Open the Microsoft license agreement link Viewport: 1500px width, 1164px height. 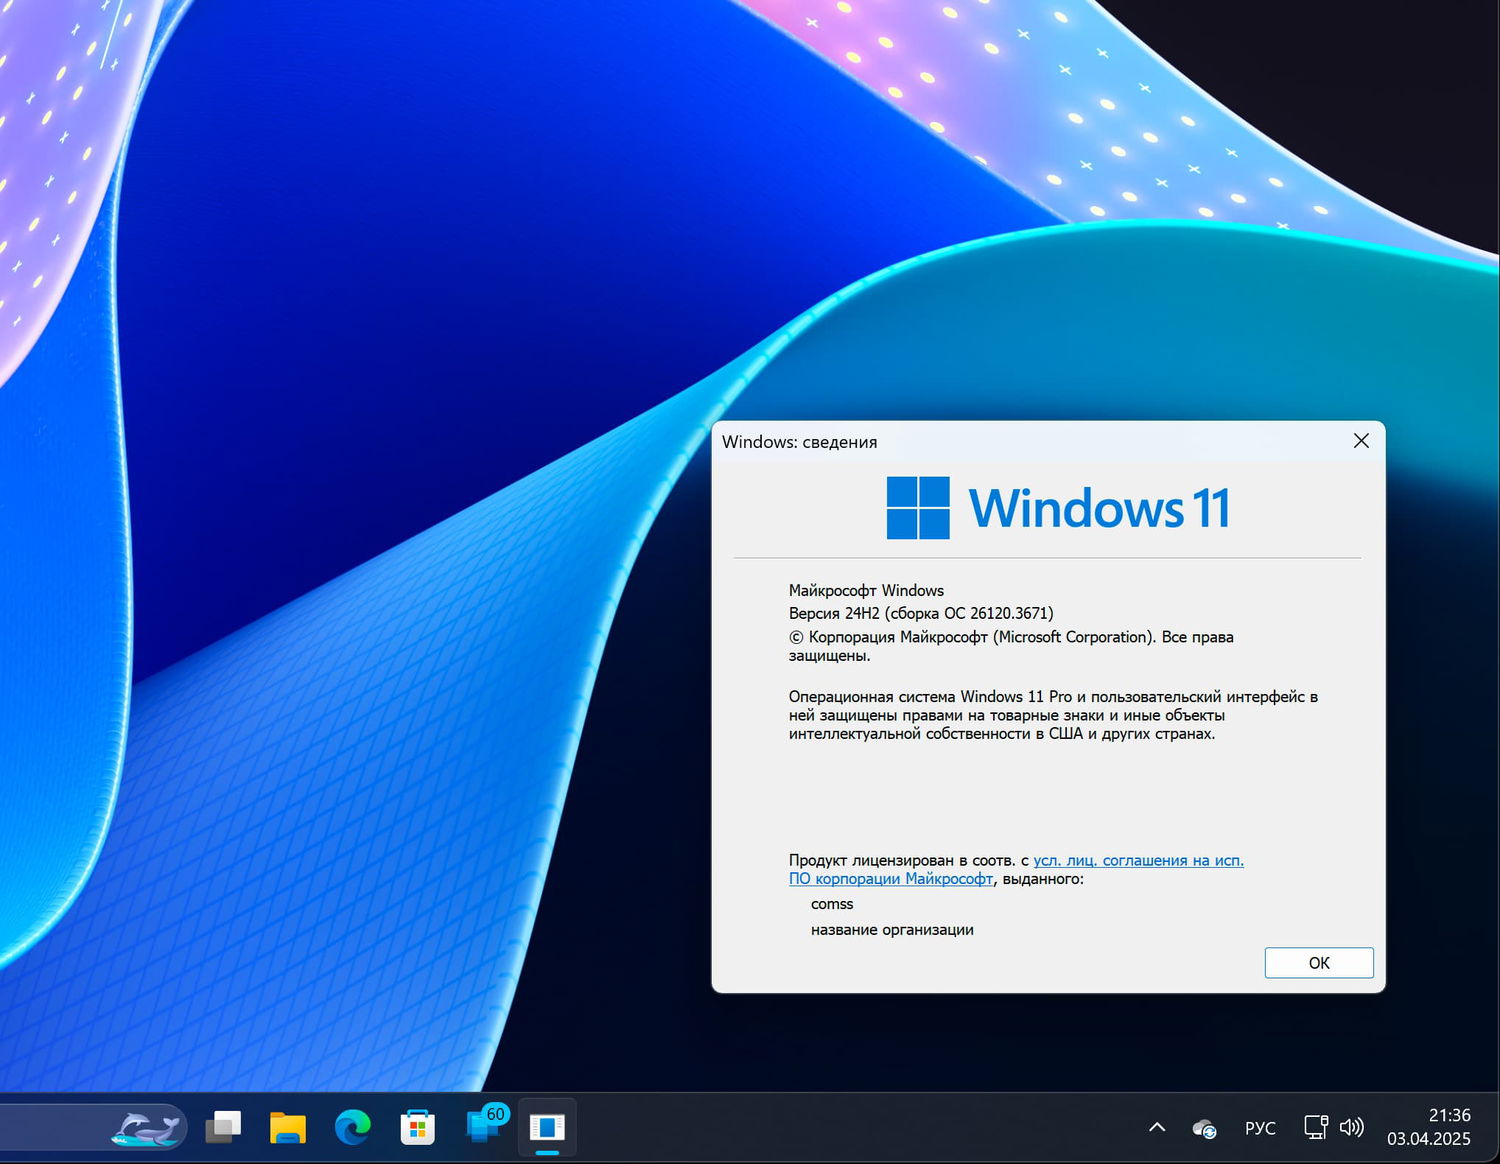coord(1138,860)
